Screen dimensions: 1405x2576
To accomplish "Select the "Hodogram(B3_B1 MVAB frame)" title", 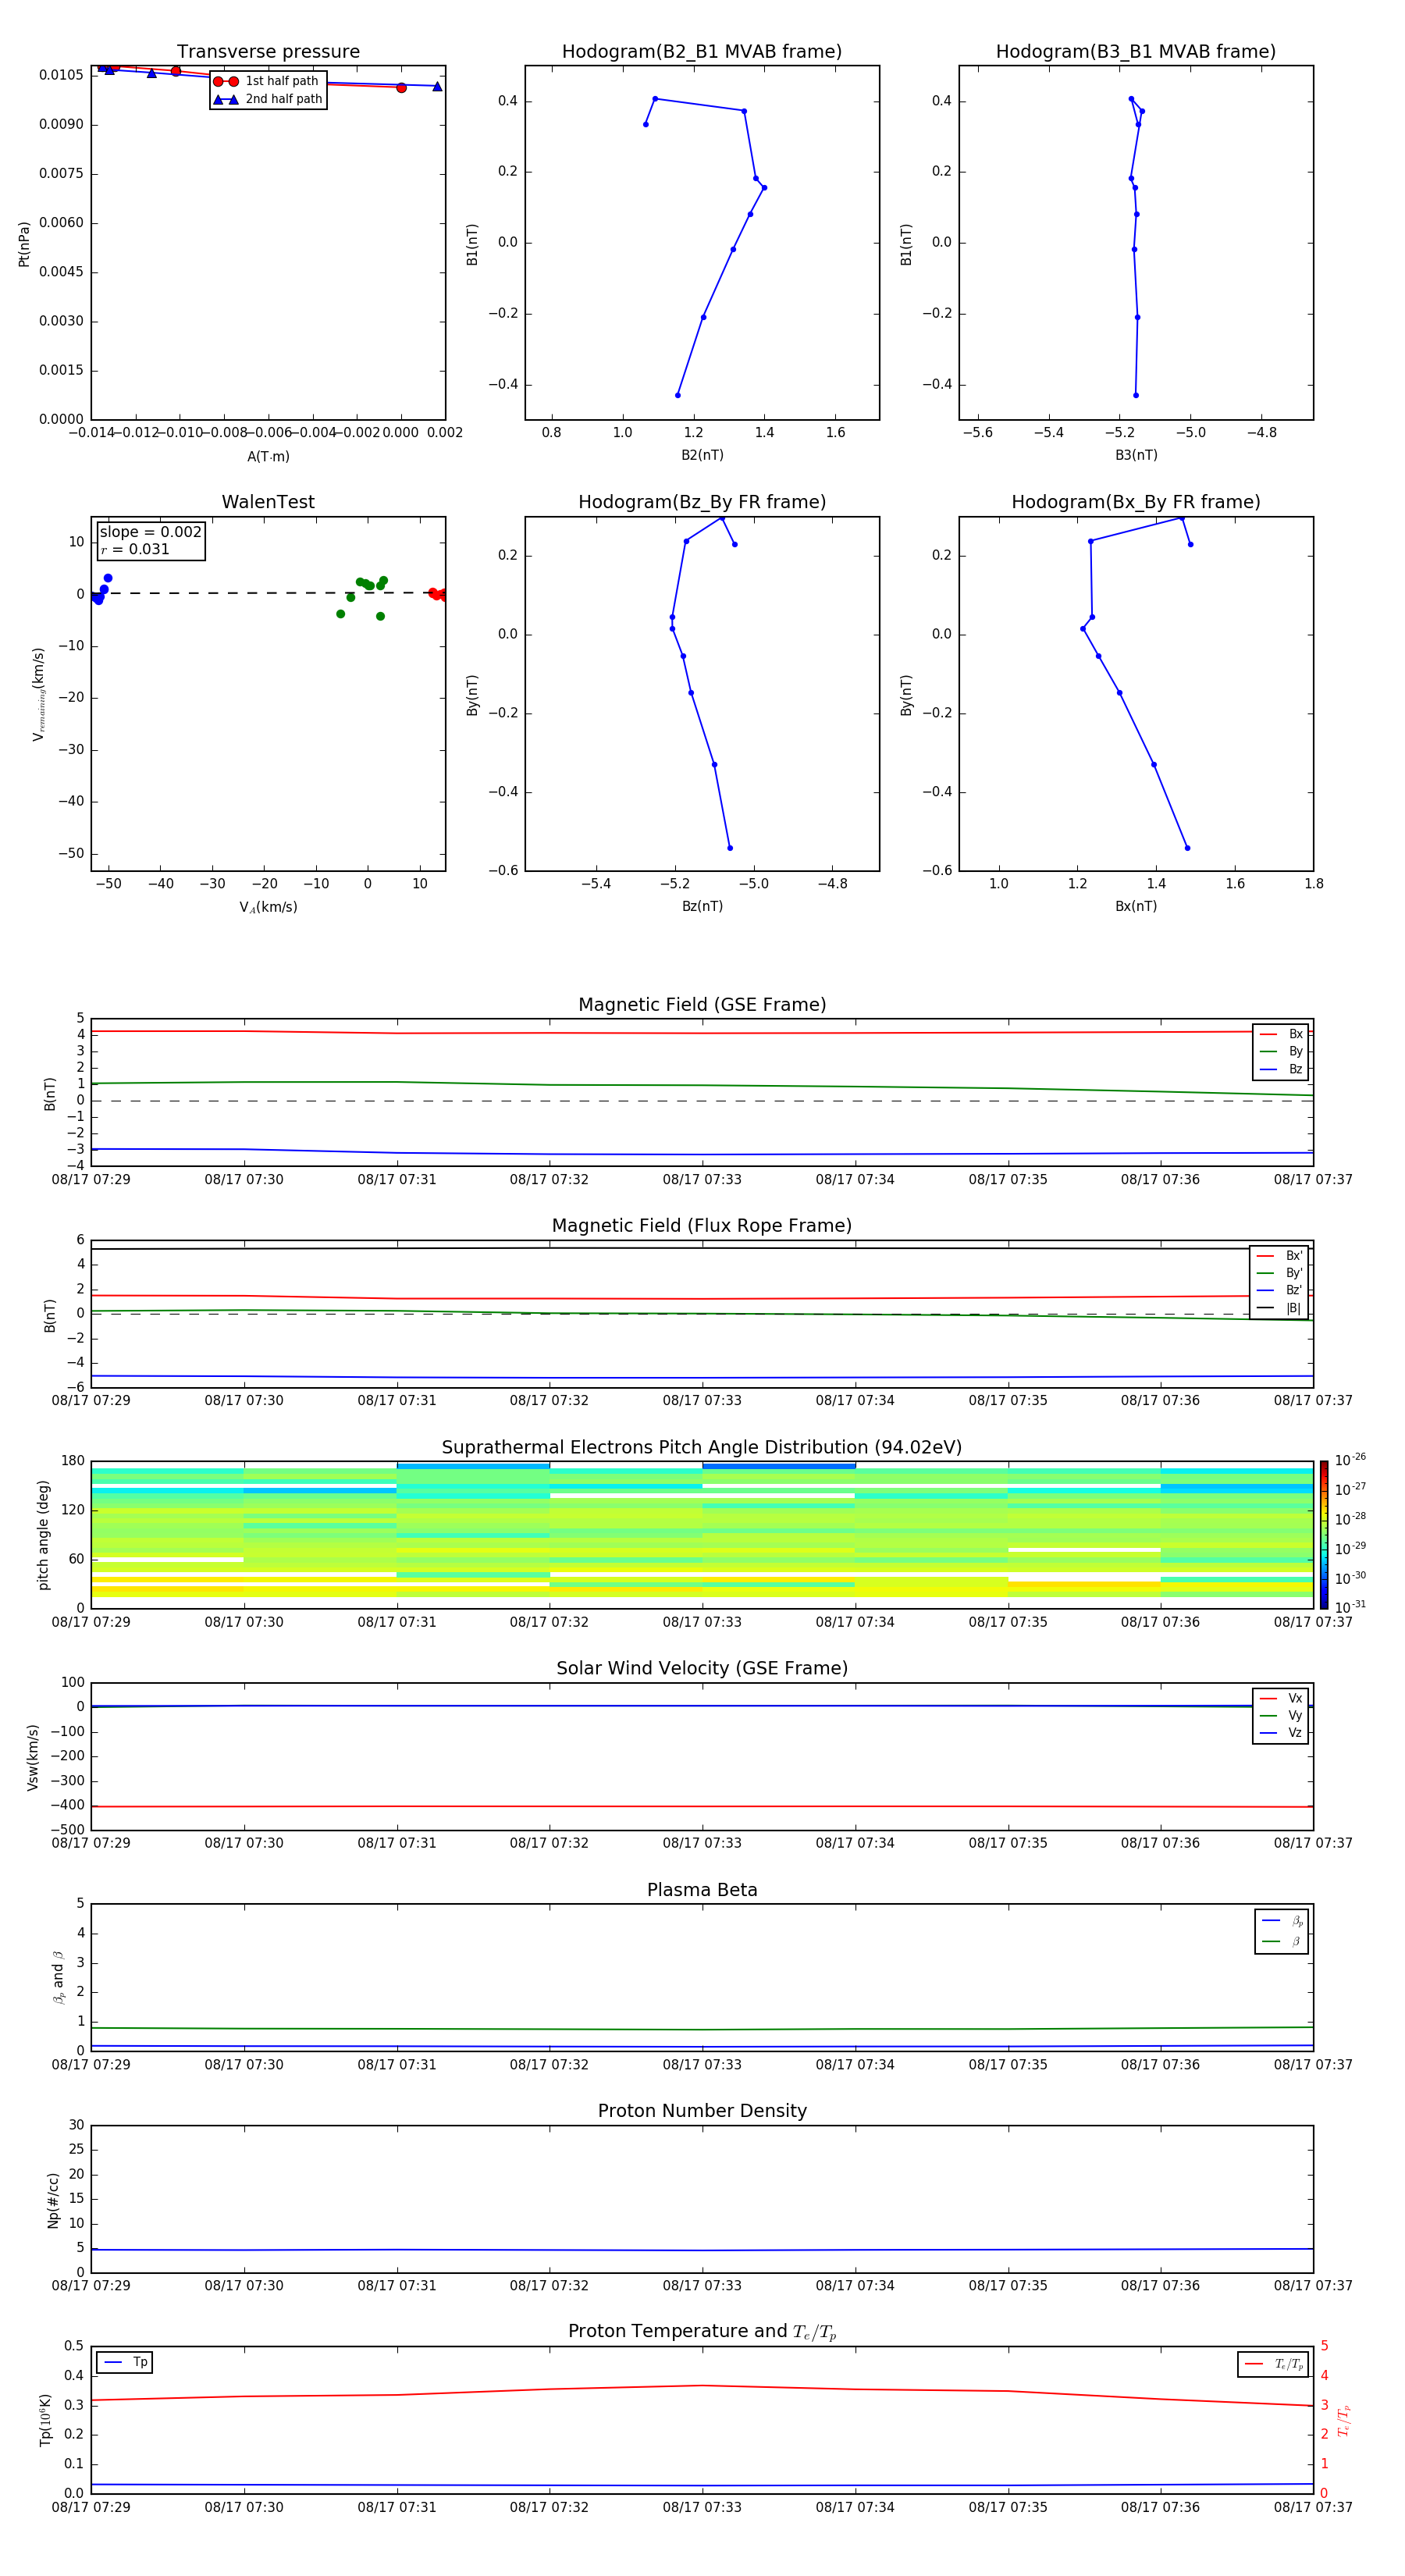I will point(1136,52).
